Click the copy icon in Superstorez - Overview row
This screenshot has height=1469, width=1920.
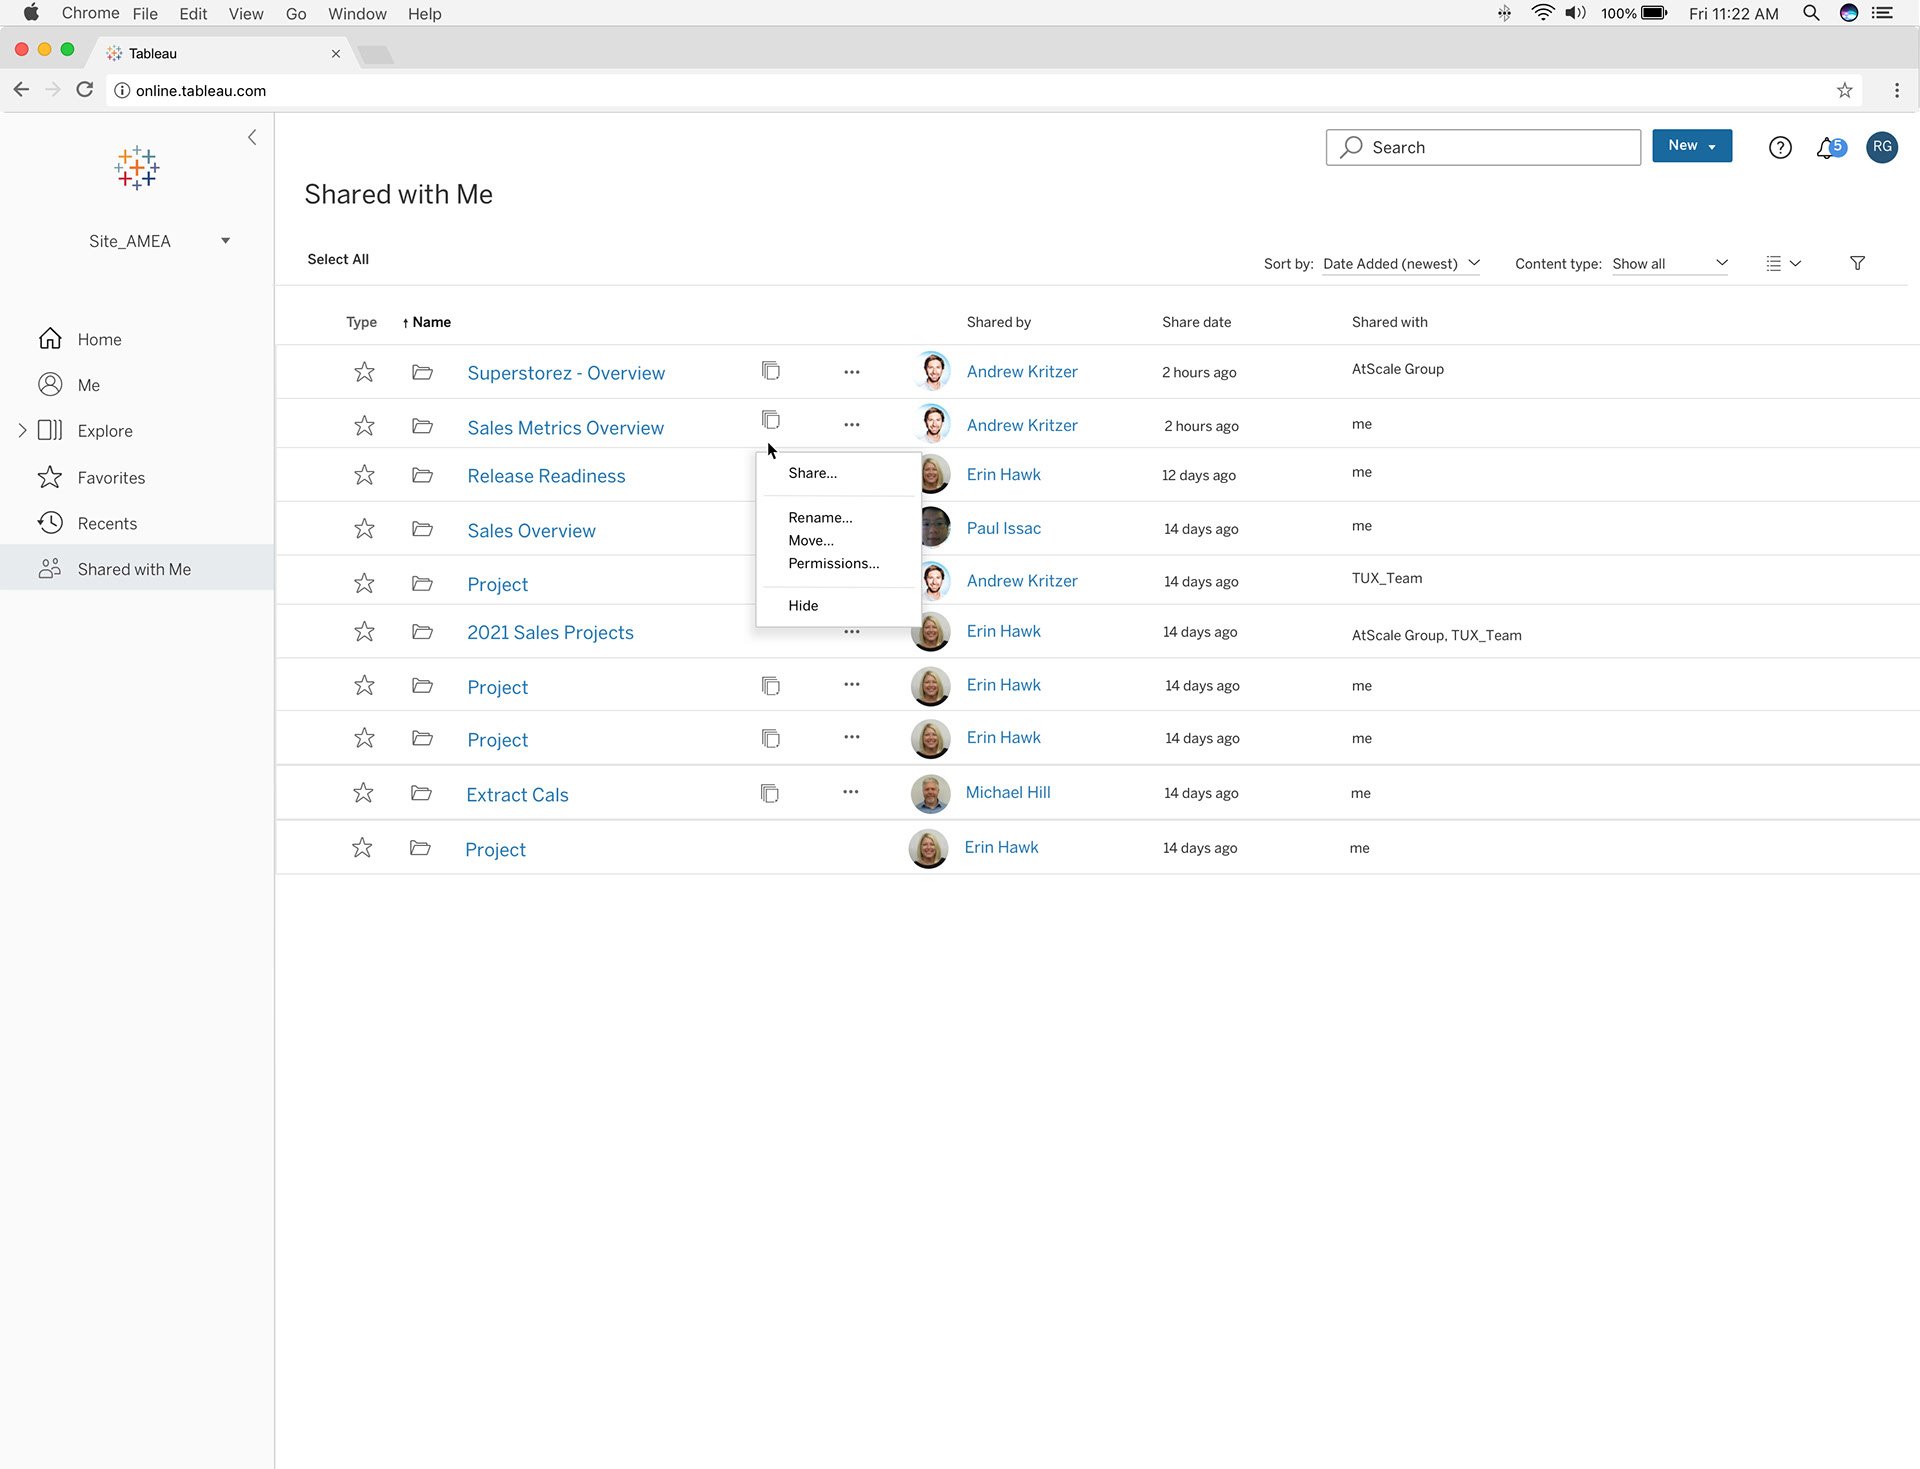[770, 371]
